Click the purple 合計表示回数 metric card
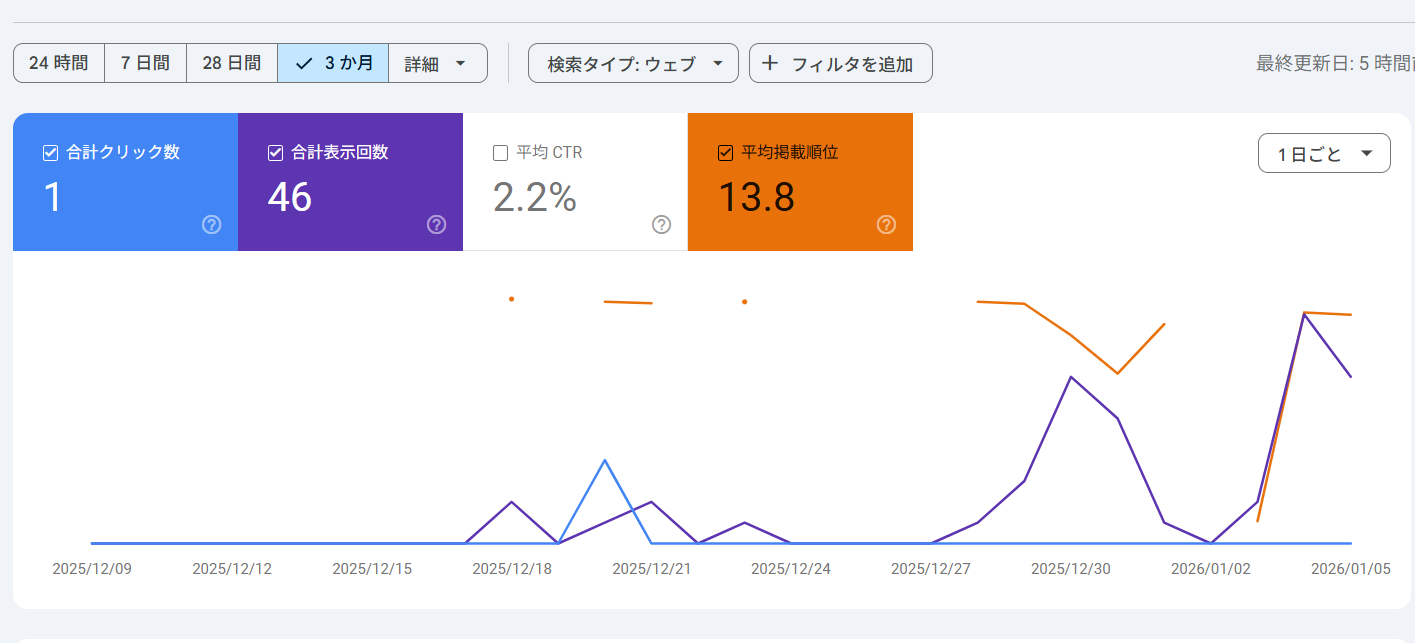 coord(350,182)
